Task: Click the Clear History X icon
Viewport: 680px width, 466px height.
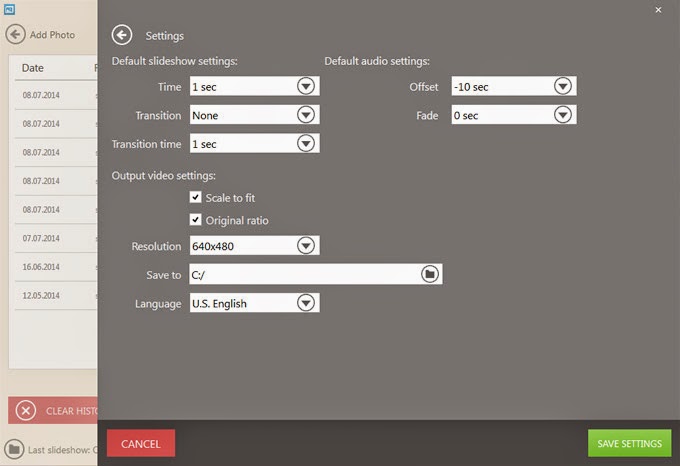Action: (26, 410)
